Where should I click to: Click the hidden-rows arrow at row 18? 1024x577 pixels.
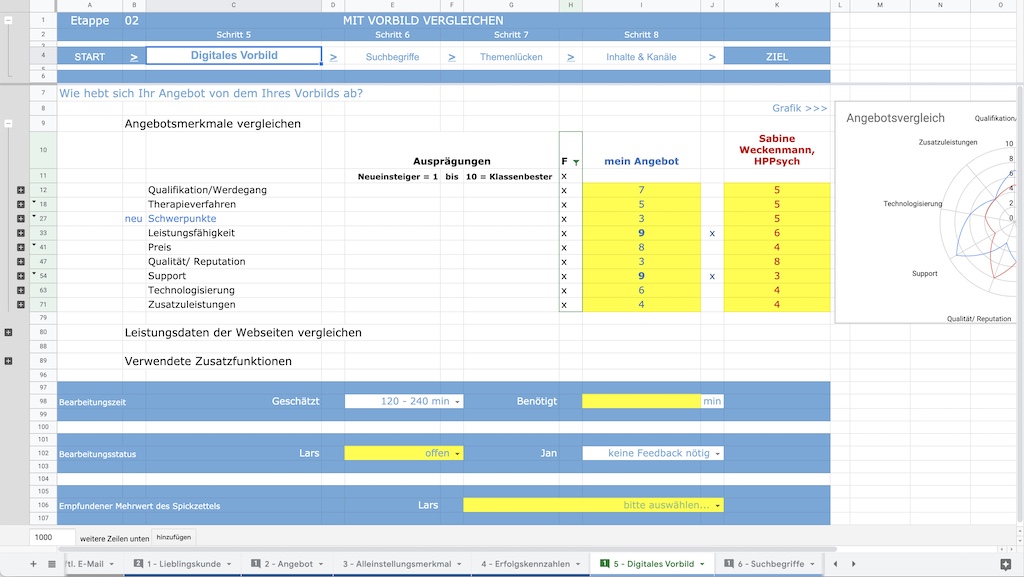pos(34,202)
